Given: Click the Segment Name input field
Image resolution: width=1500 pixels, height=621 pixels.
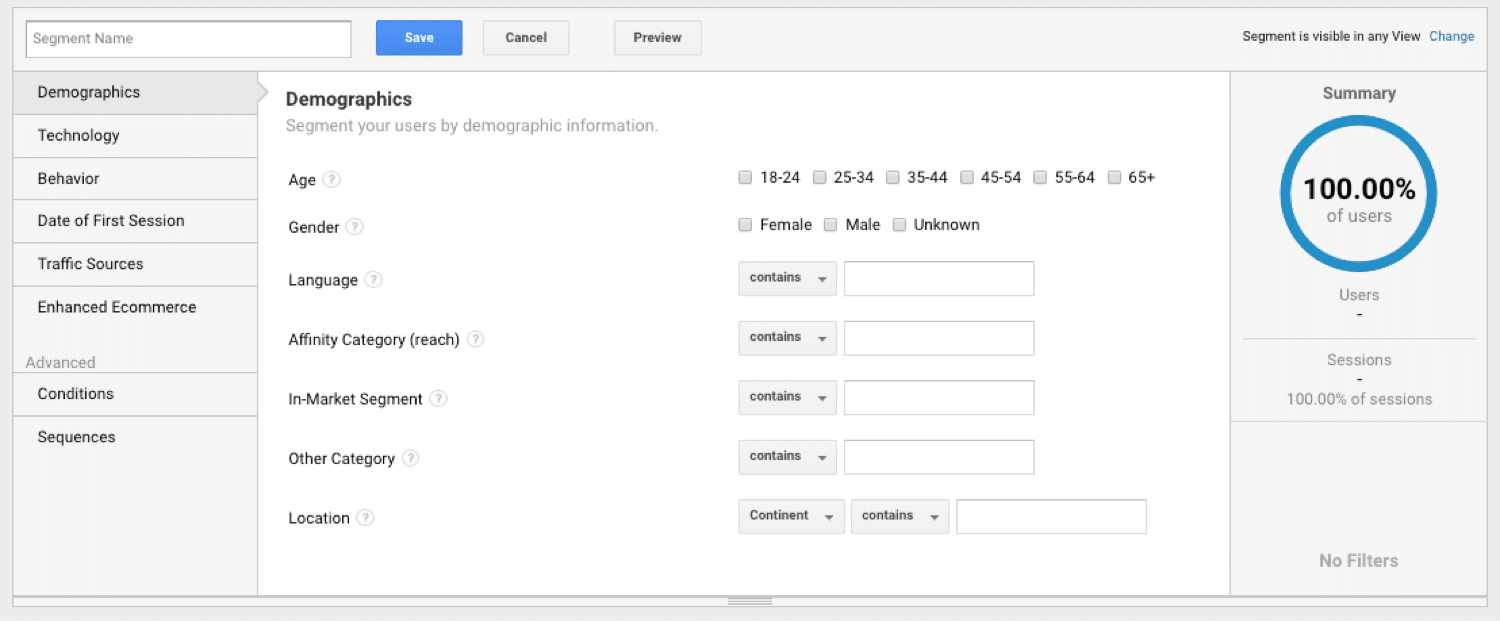Looking at the screenshot, I should (187, 38).
